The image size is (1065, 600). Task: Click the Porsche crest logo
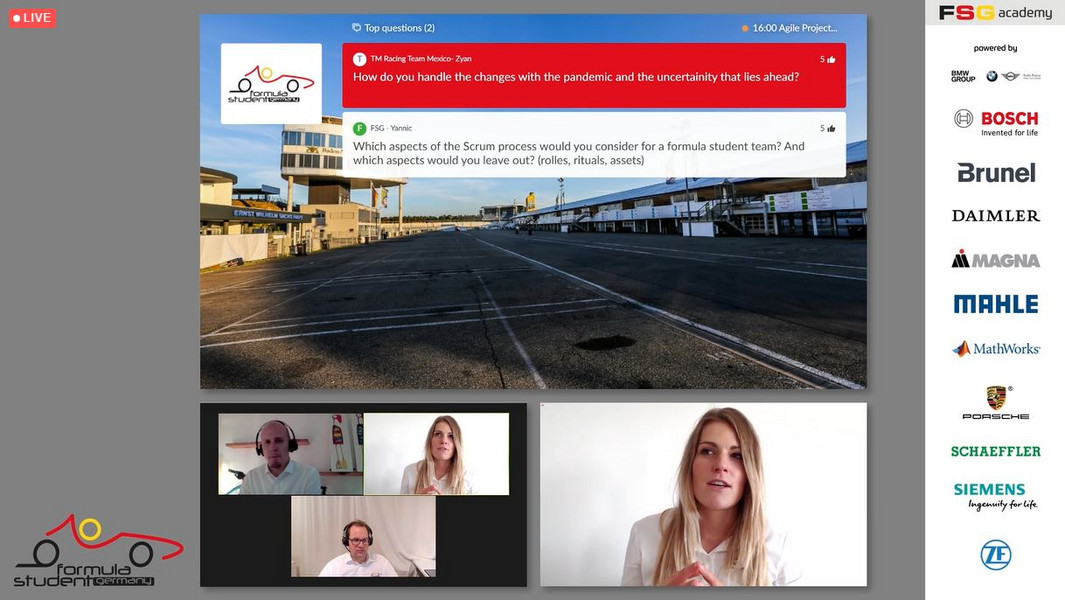click(x=995, y=397)
